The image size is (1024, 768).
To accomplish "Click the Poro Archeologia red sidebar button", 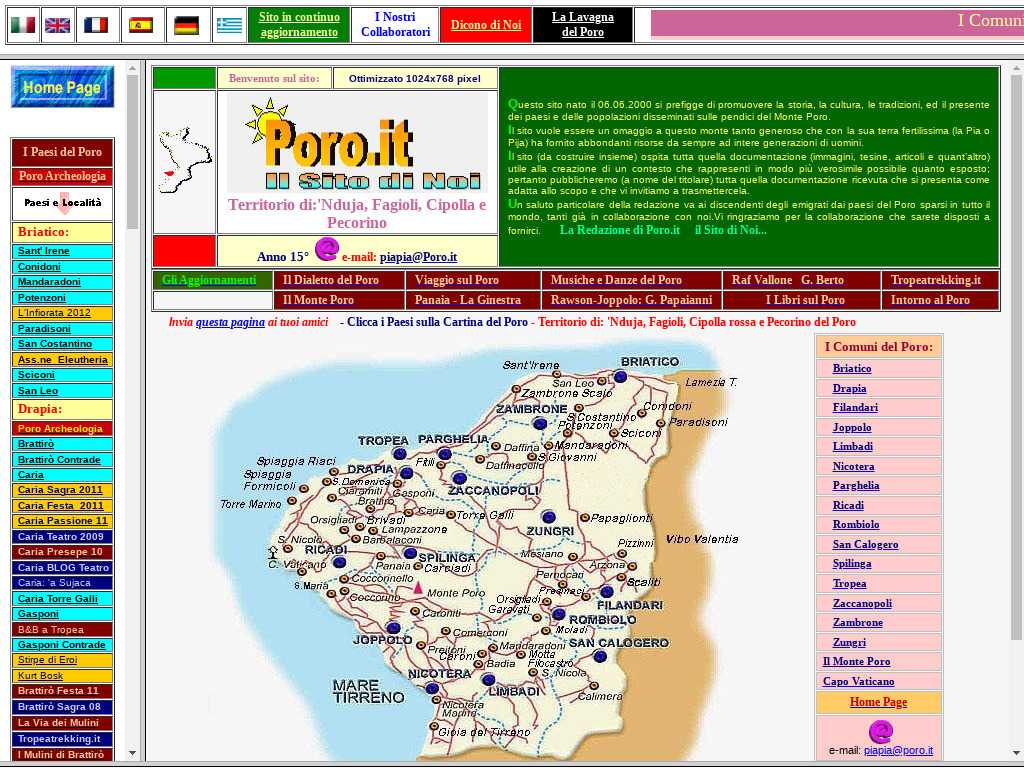I will 62,176.
